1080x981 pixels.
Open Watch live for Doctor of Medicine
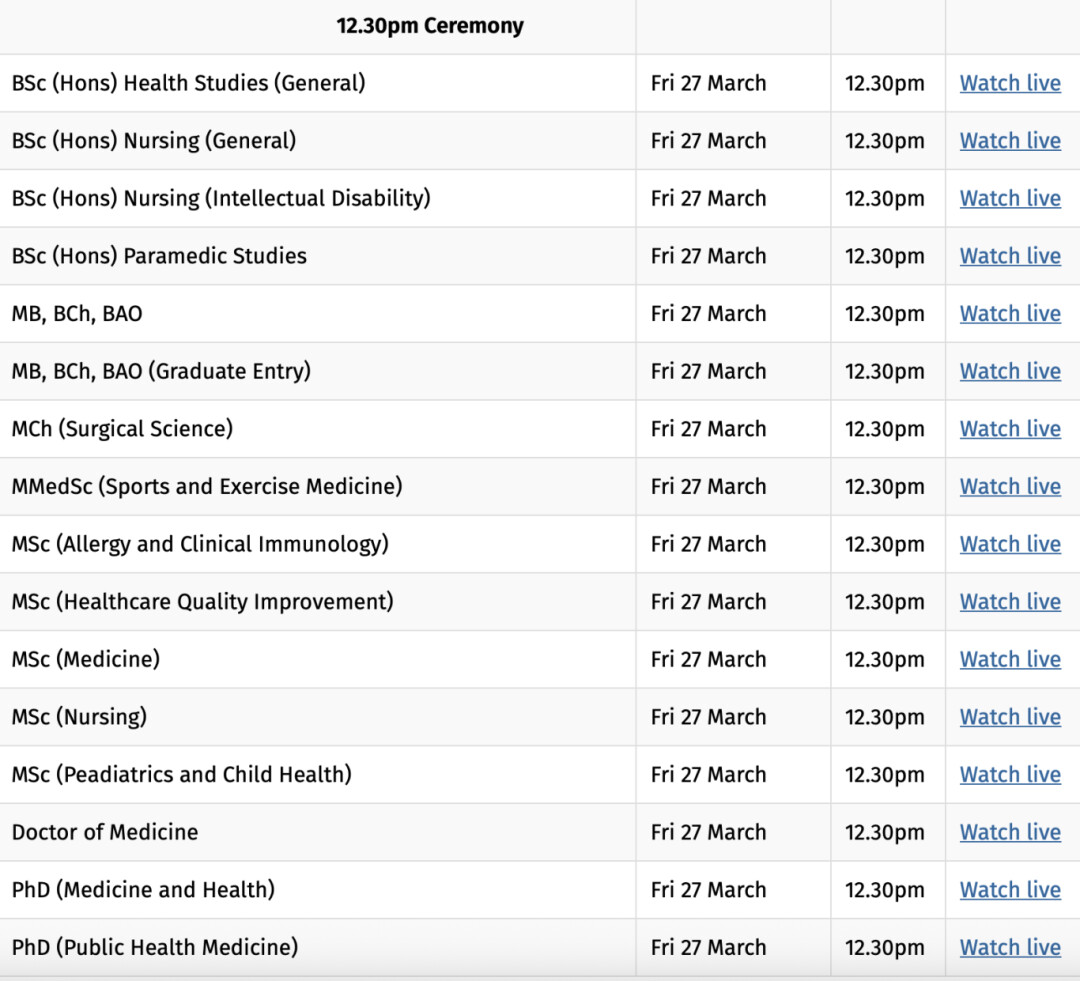click(x=1009, y=832)
